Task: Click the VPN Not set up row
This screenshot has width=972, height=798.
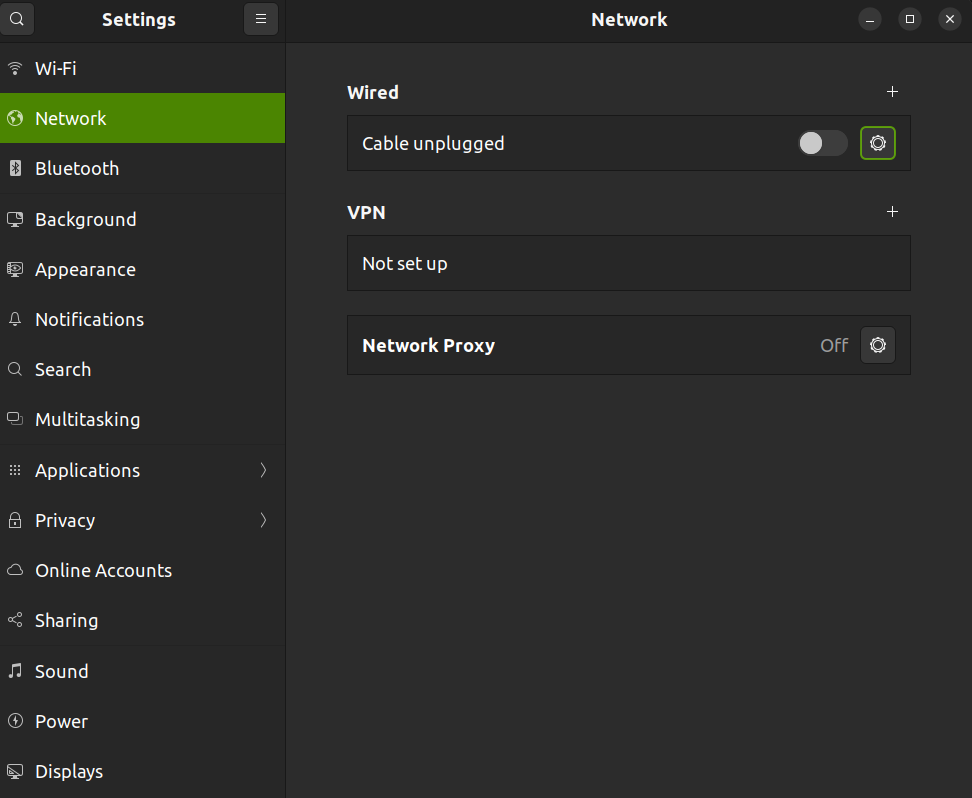Action: [x=629, y=264]
